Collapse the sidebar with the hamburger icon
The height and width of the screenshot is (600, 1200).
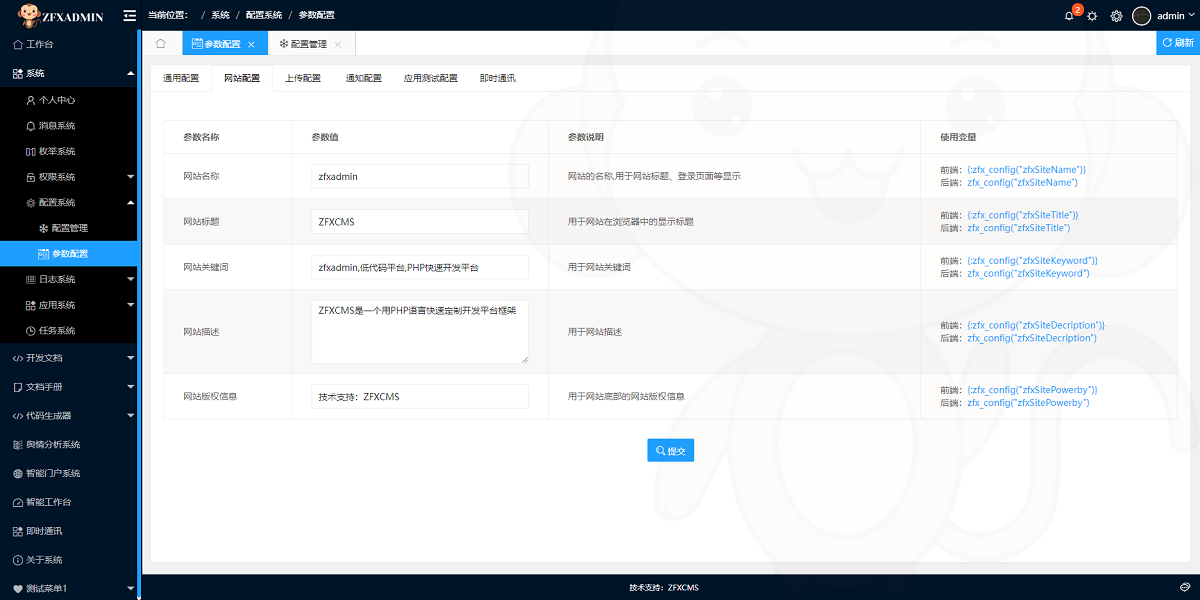point(129,15)
